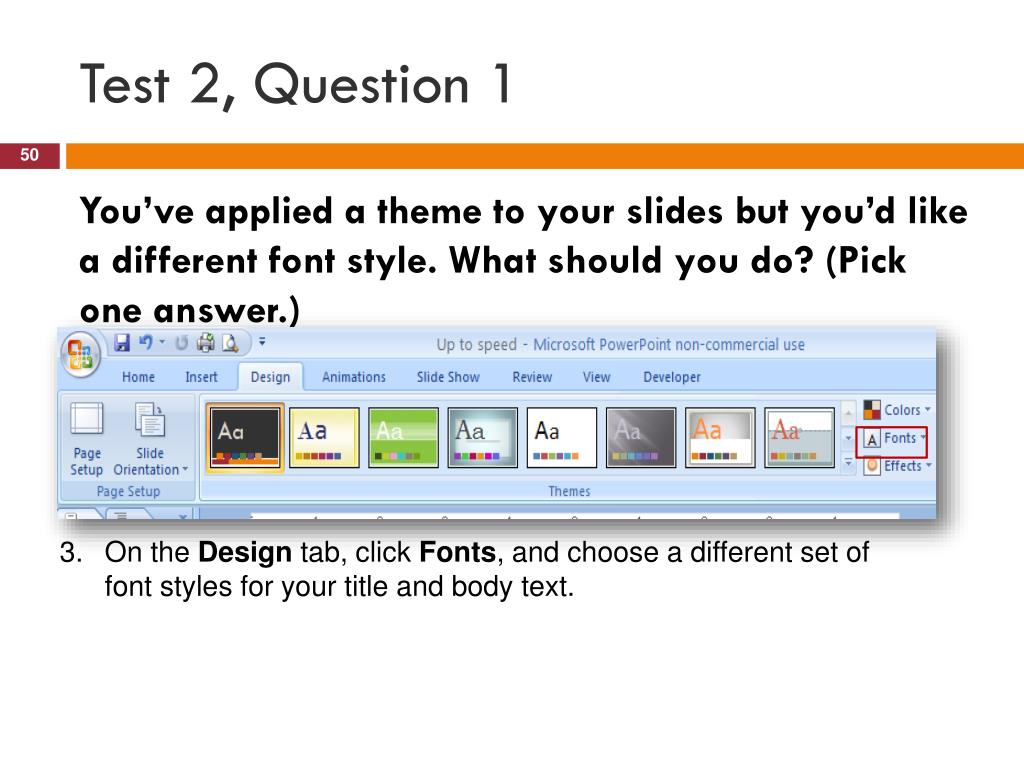The image size is (1024, 768).
Task: Apply the yellow theme thumbnail
Action: [x=325, y=437]
